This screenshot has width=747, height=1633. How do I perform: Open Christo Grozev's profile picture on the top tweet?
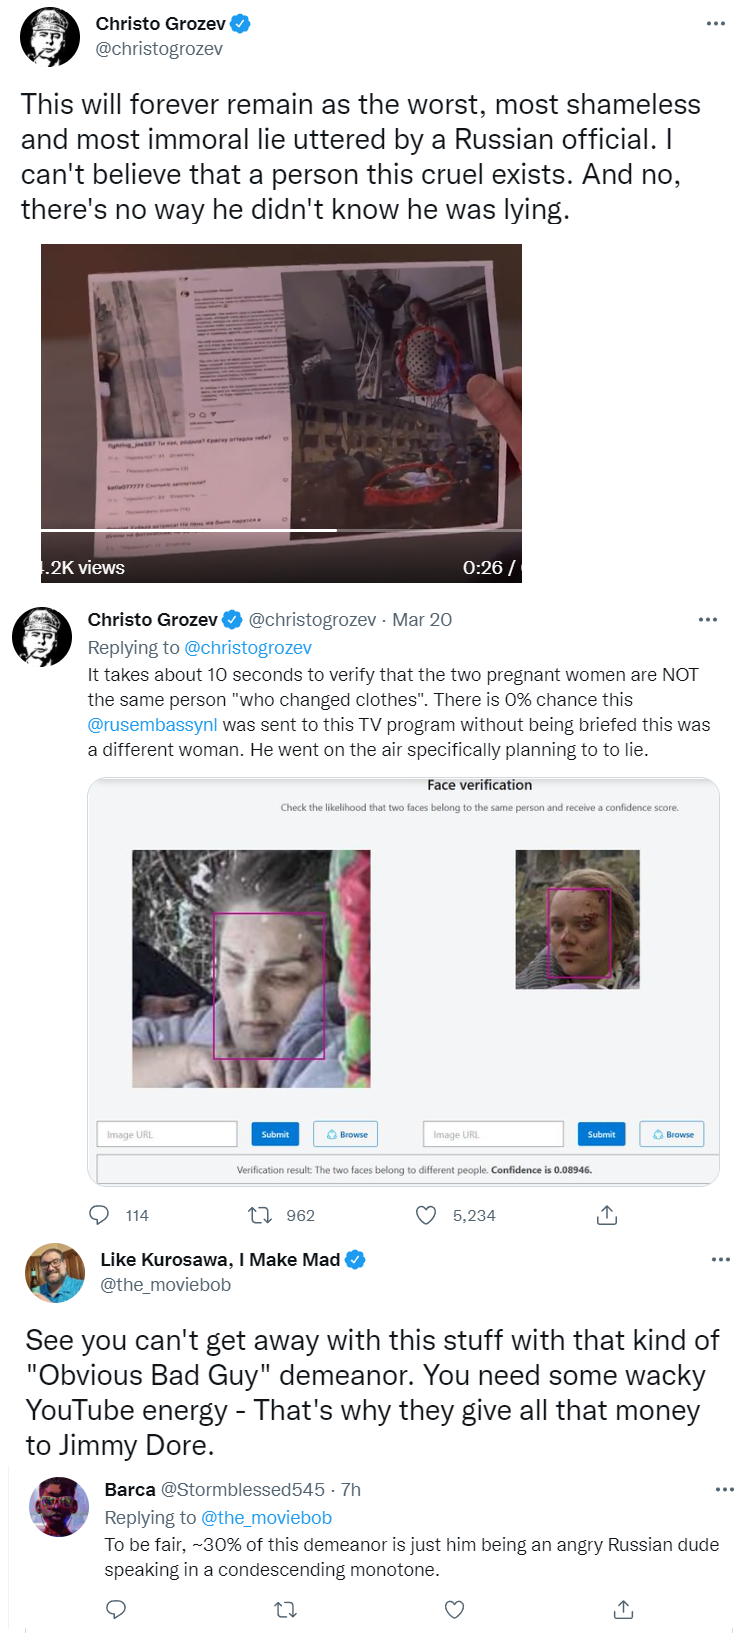pyautogui.click(x=50, y=37)
